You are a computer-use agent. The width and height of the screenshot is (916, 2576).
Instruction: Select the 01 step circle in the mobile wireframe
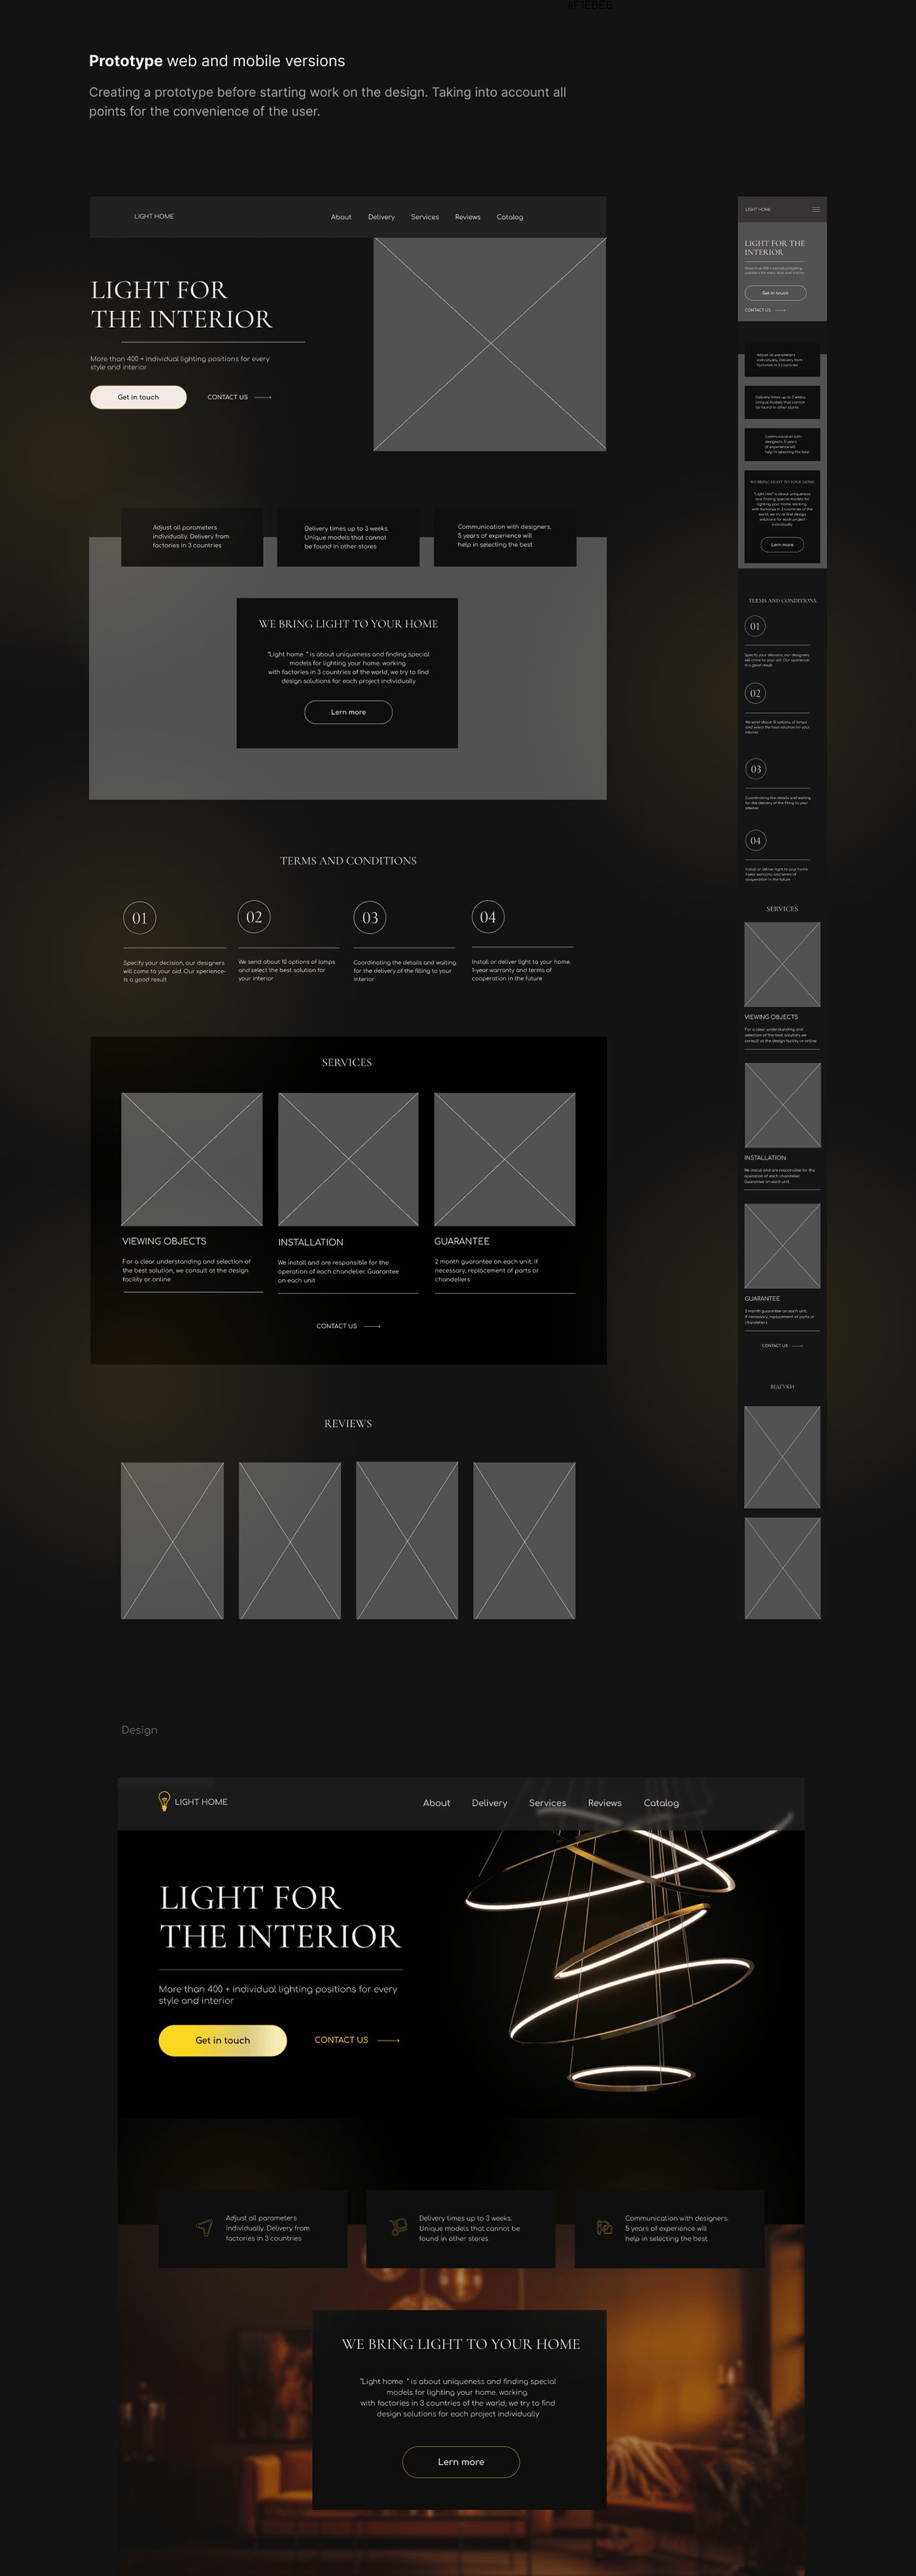click(x=755, y=626)
